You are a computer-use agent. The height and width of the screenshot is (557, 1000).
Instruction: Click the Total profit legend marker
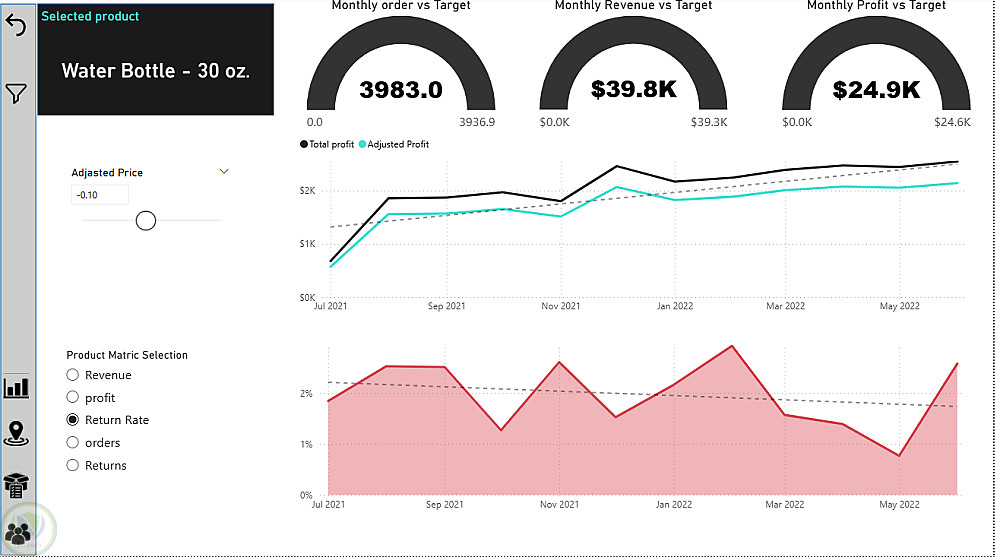304,144
